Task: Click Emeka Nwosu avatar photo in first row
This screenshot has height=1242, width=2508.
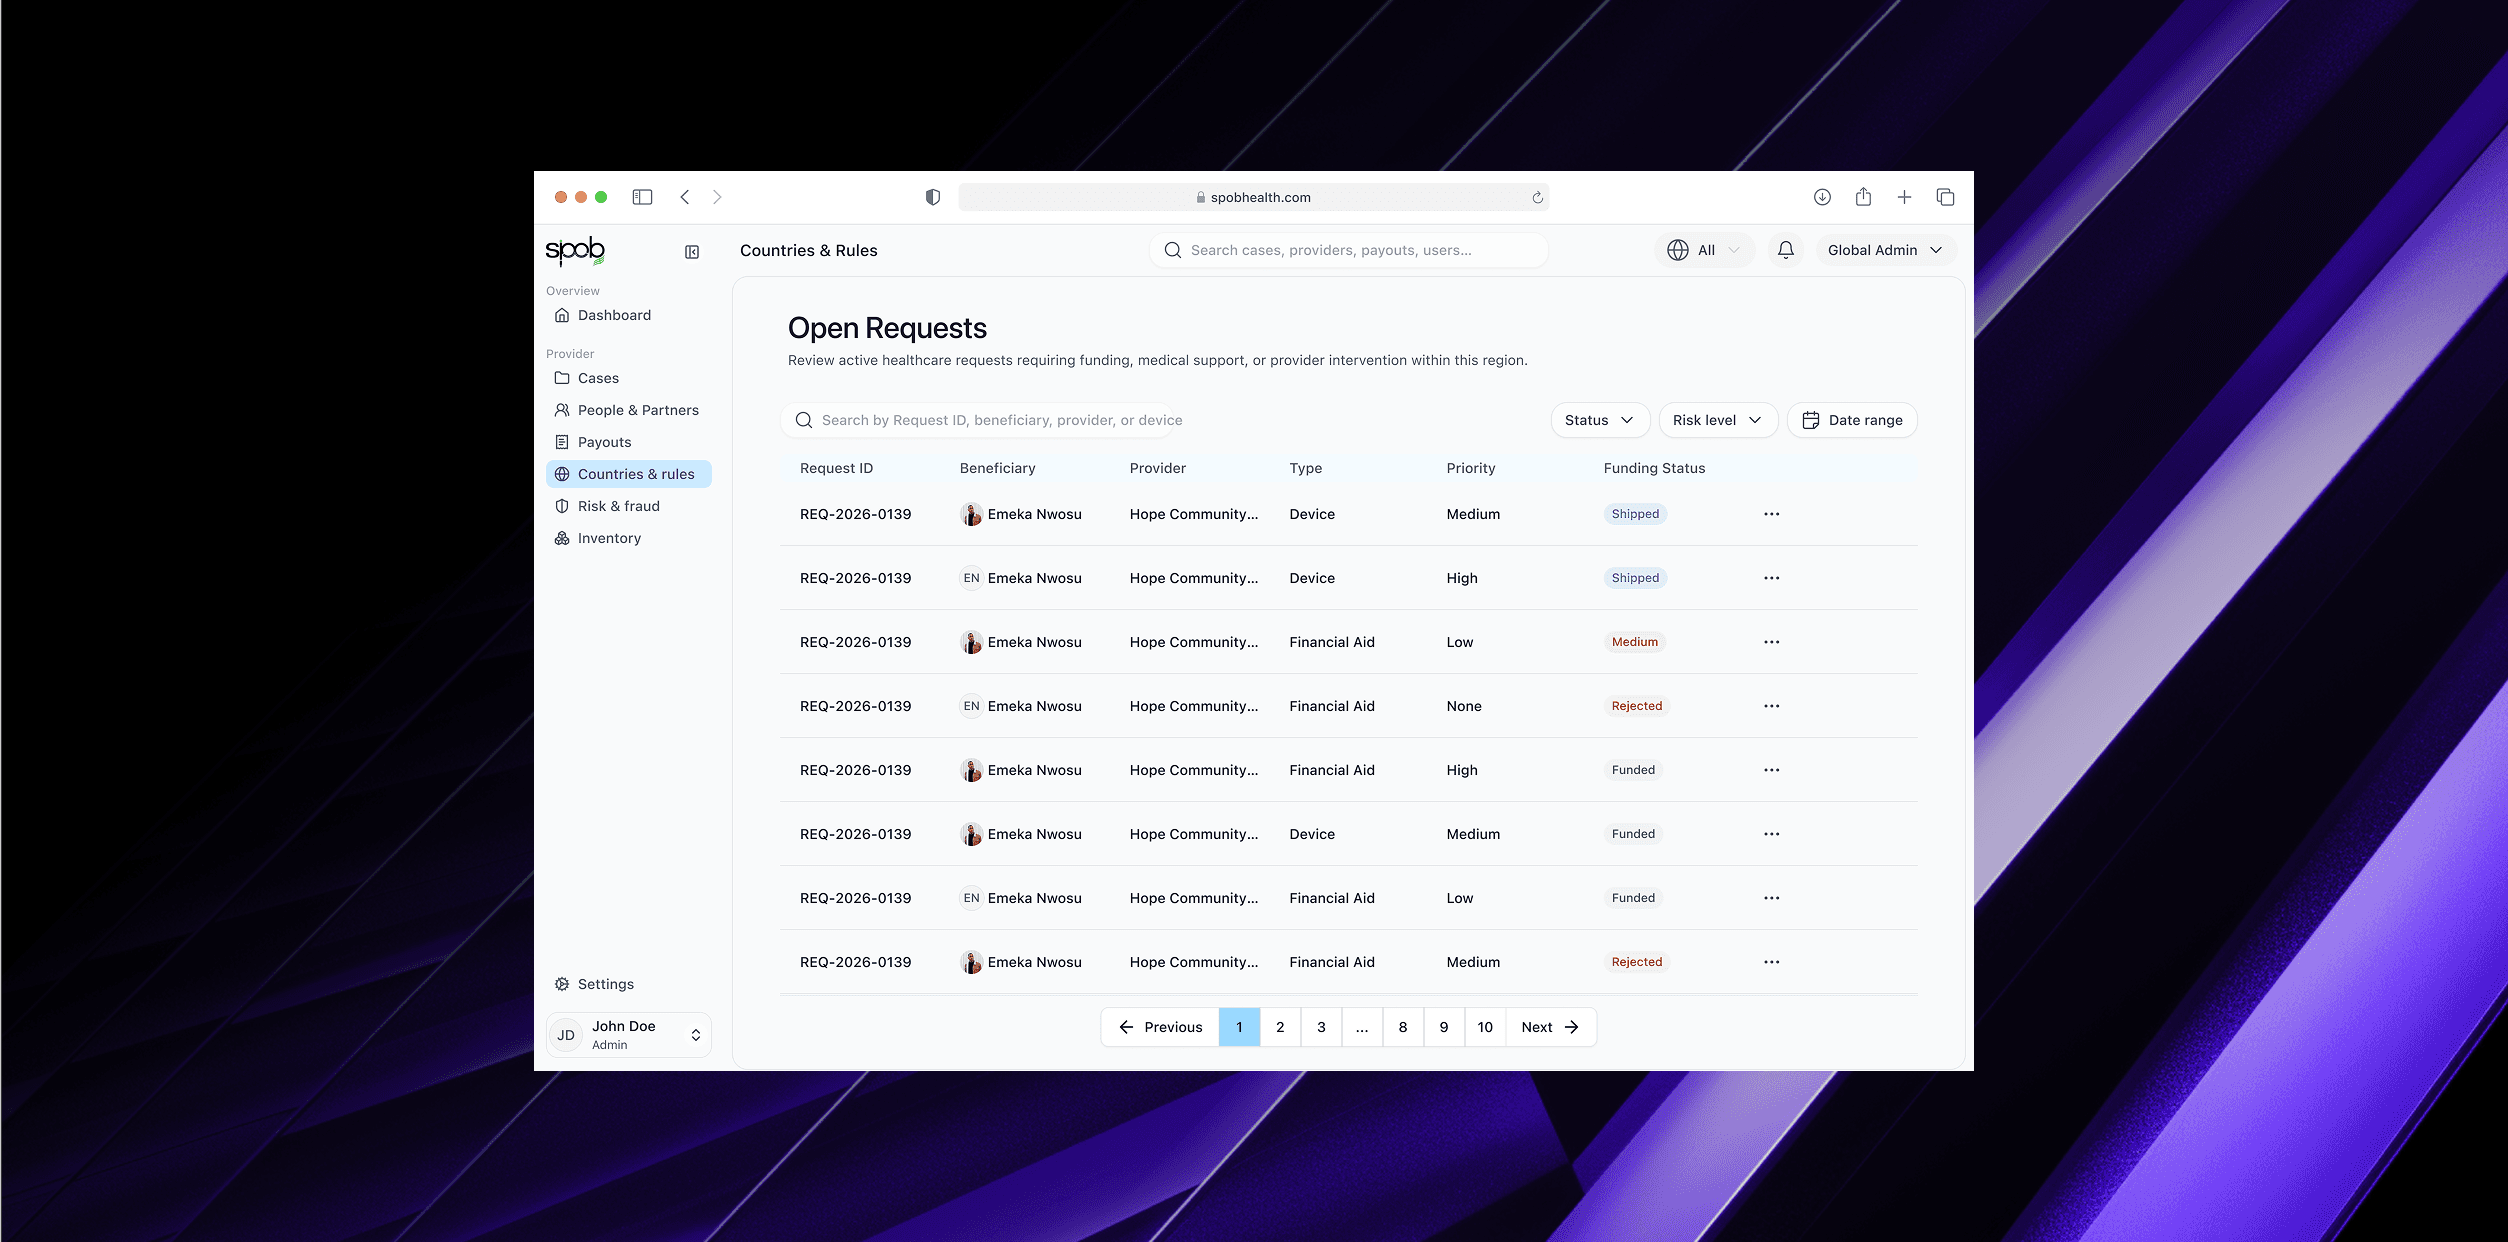Action: (971, 514)
